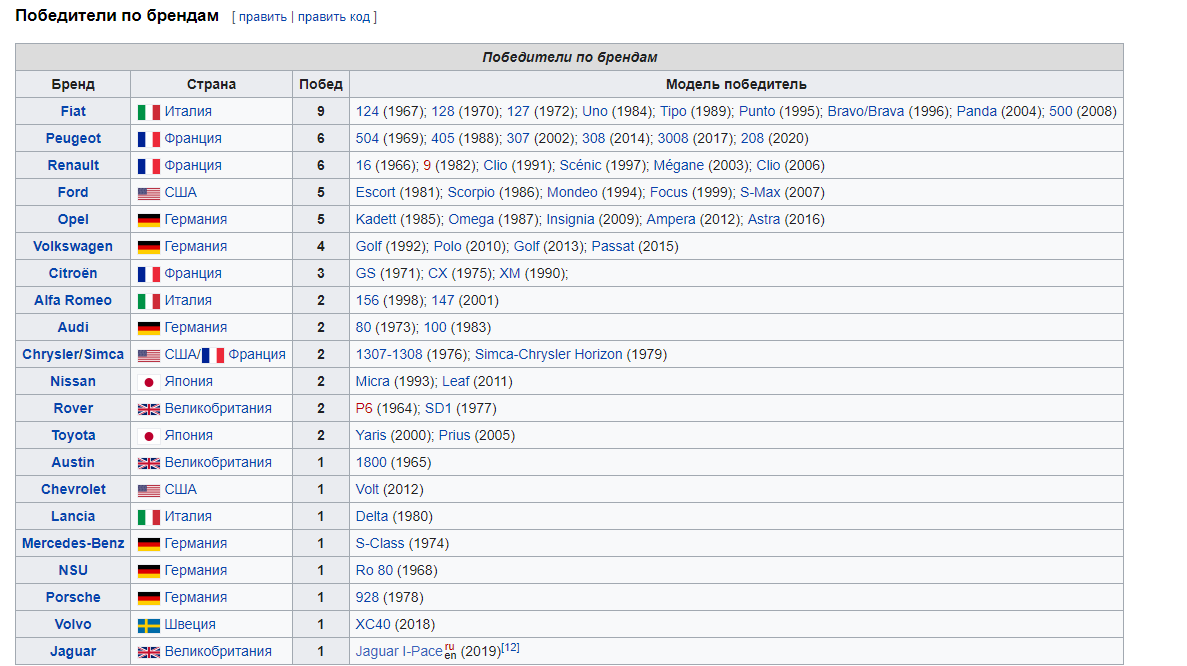Click the Japanese flag icon in Toyota row
The image size is (1187, 666).
[x=148, y=436]
